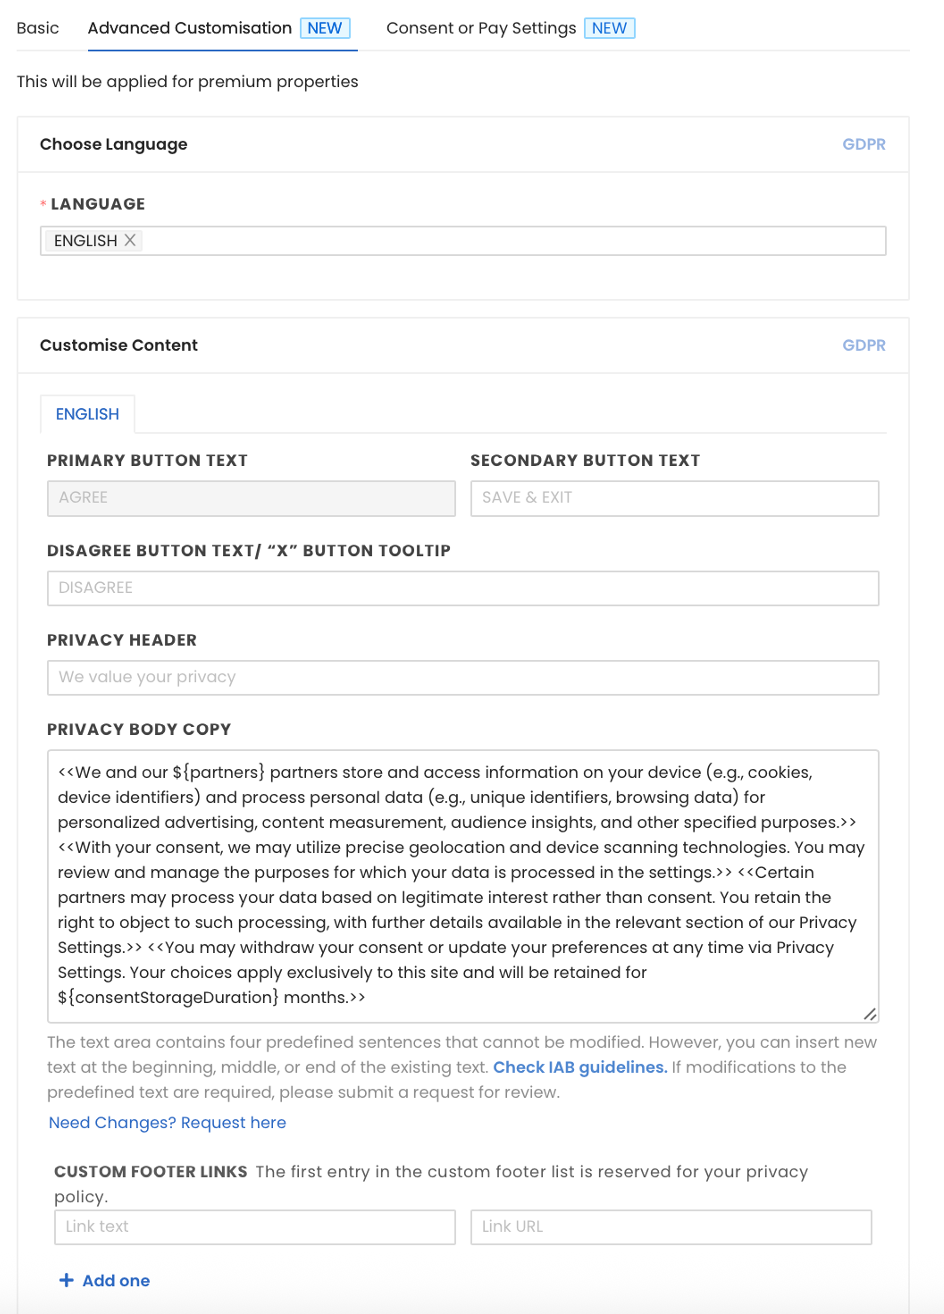Click GDPR label in Customise Content header
Viewport: 944px width, 1314px height.
click(864, 345)
